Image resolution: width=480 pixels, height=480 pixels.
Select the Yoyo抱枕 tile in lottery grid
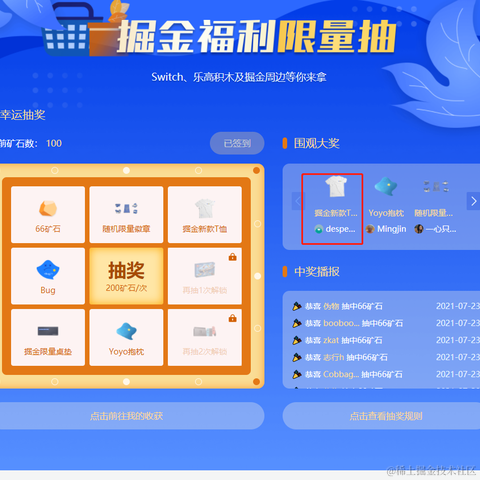point(126,337)
